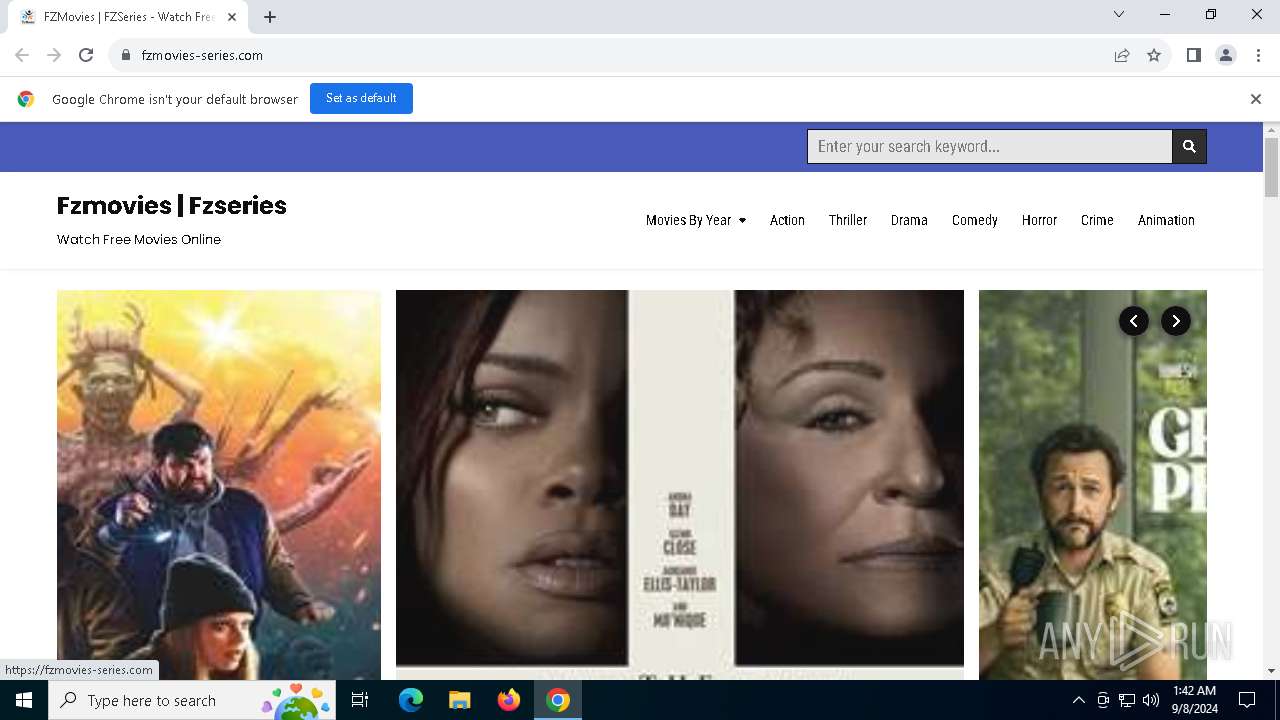Bookmark this tab with the star icon

[1154, 55]
